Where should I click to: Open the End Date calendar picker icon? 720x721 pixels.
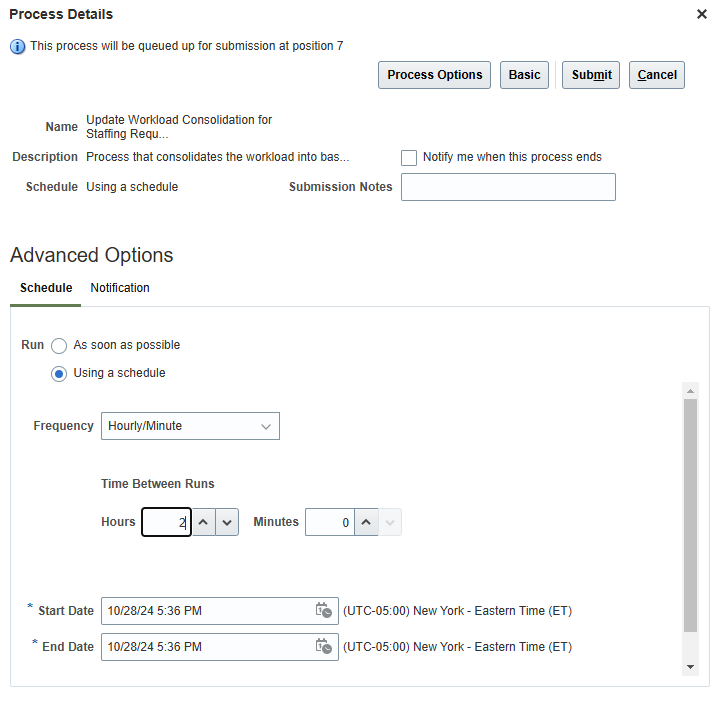point(324,646)
